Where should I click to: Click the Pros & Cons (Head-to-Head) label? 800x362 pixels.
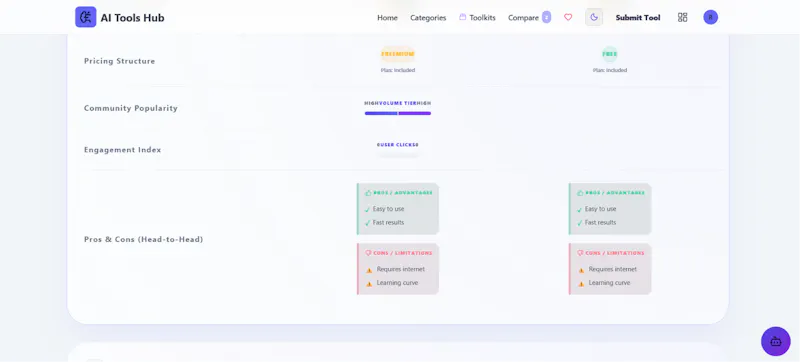pyautogui.click(x=143, y=239)
